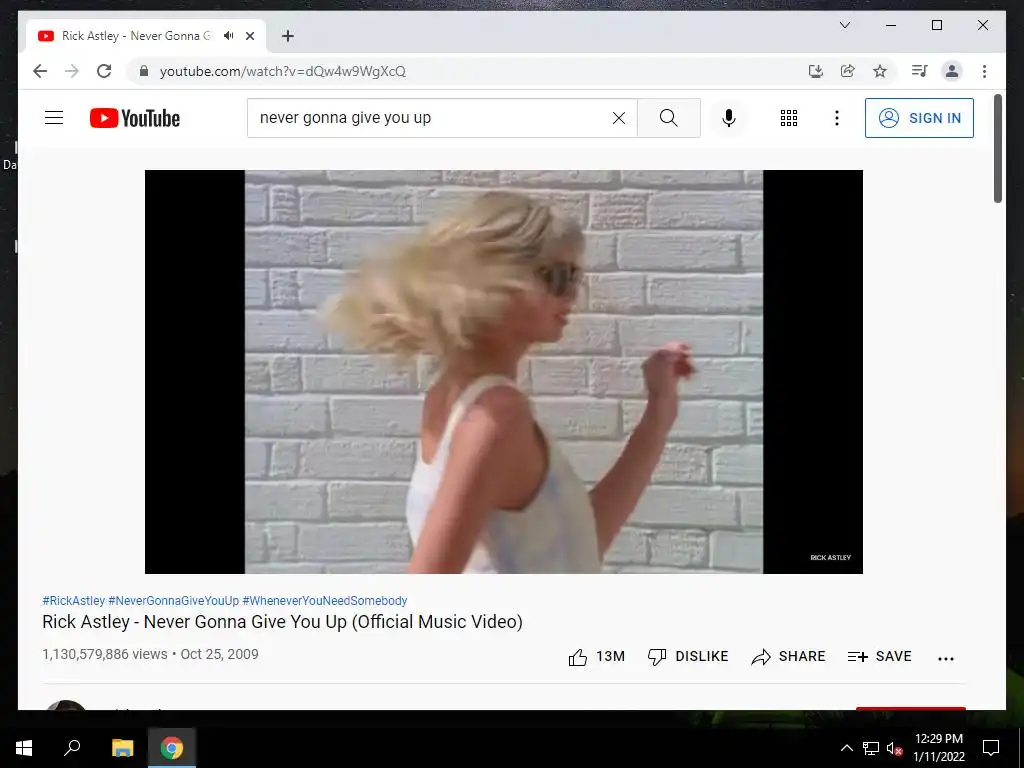Reload the page

(104, 71)
